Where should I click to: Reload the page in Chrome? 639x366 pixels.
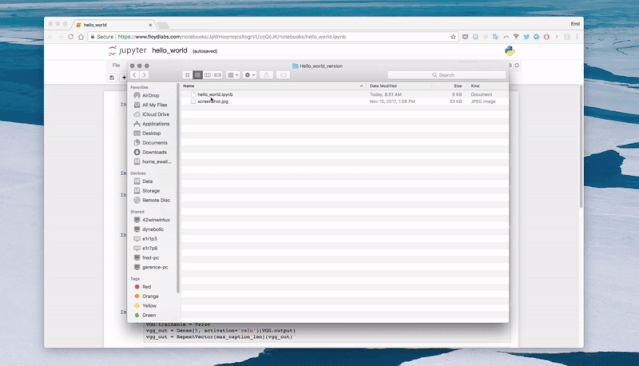(x=71, y=37)
